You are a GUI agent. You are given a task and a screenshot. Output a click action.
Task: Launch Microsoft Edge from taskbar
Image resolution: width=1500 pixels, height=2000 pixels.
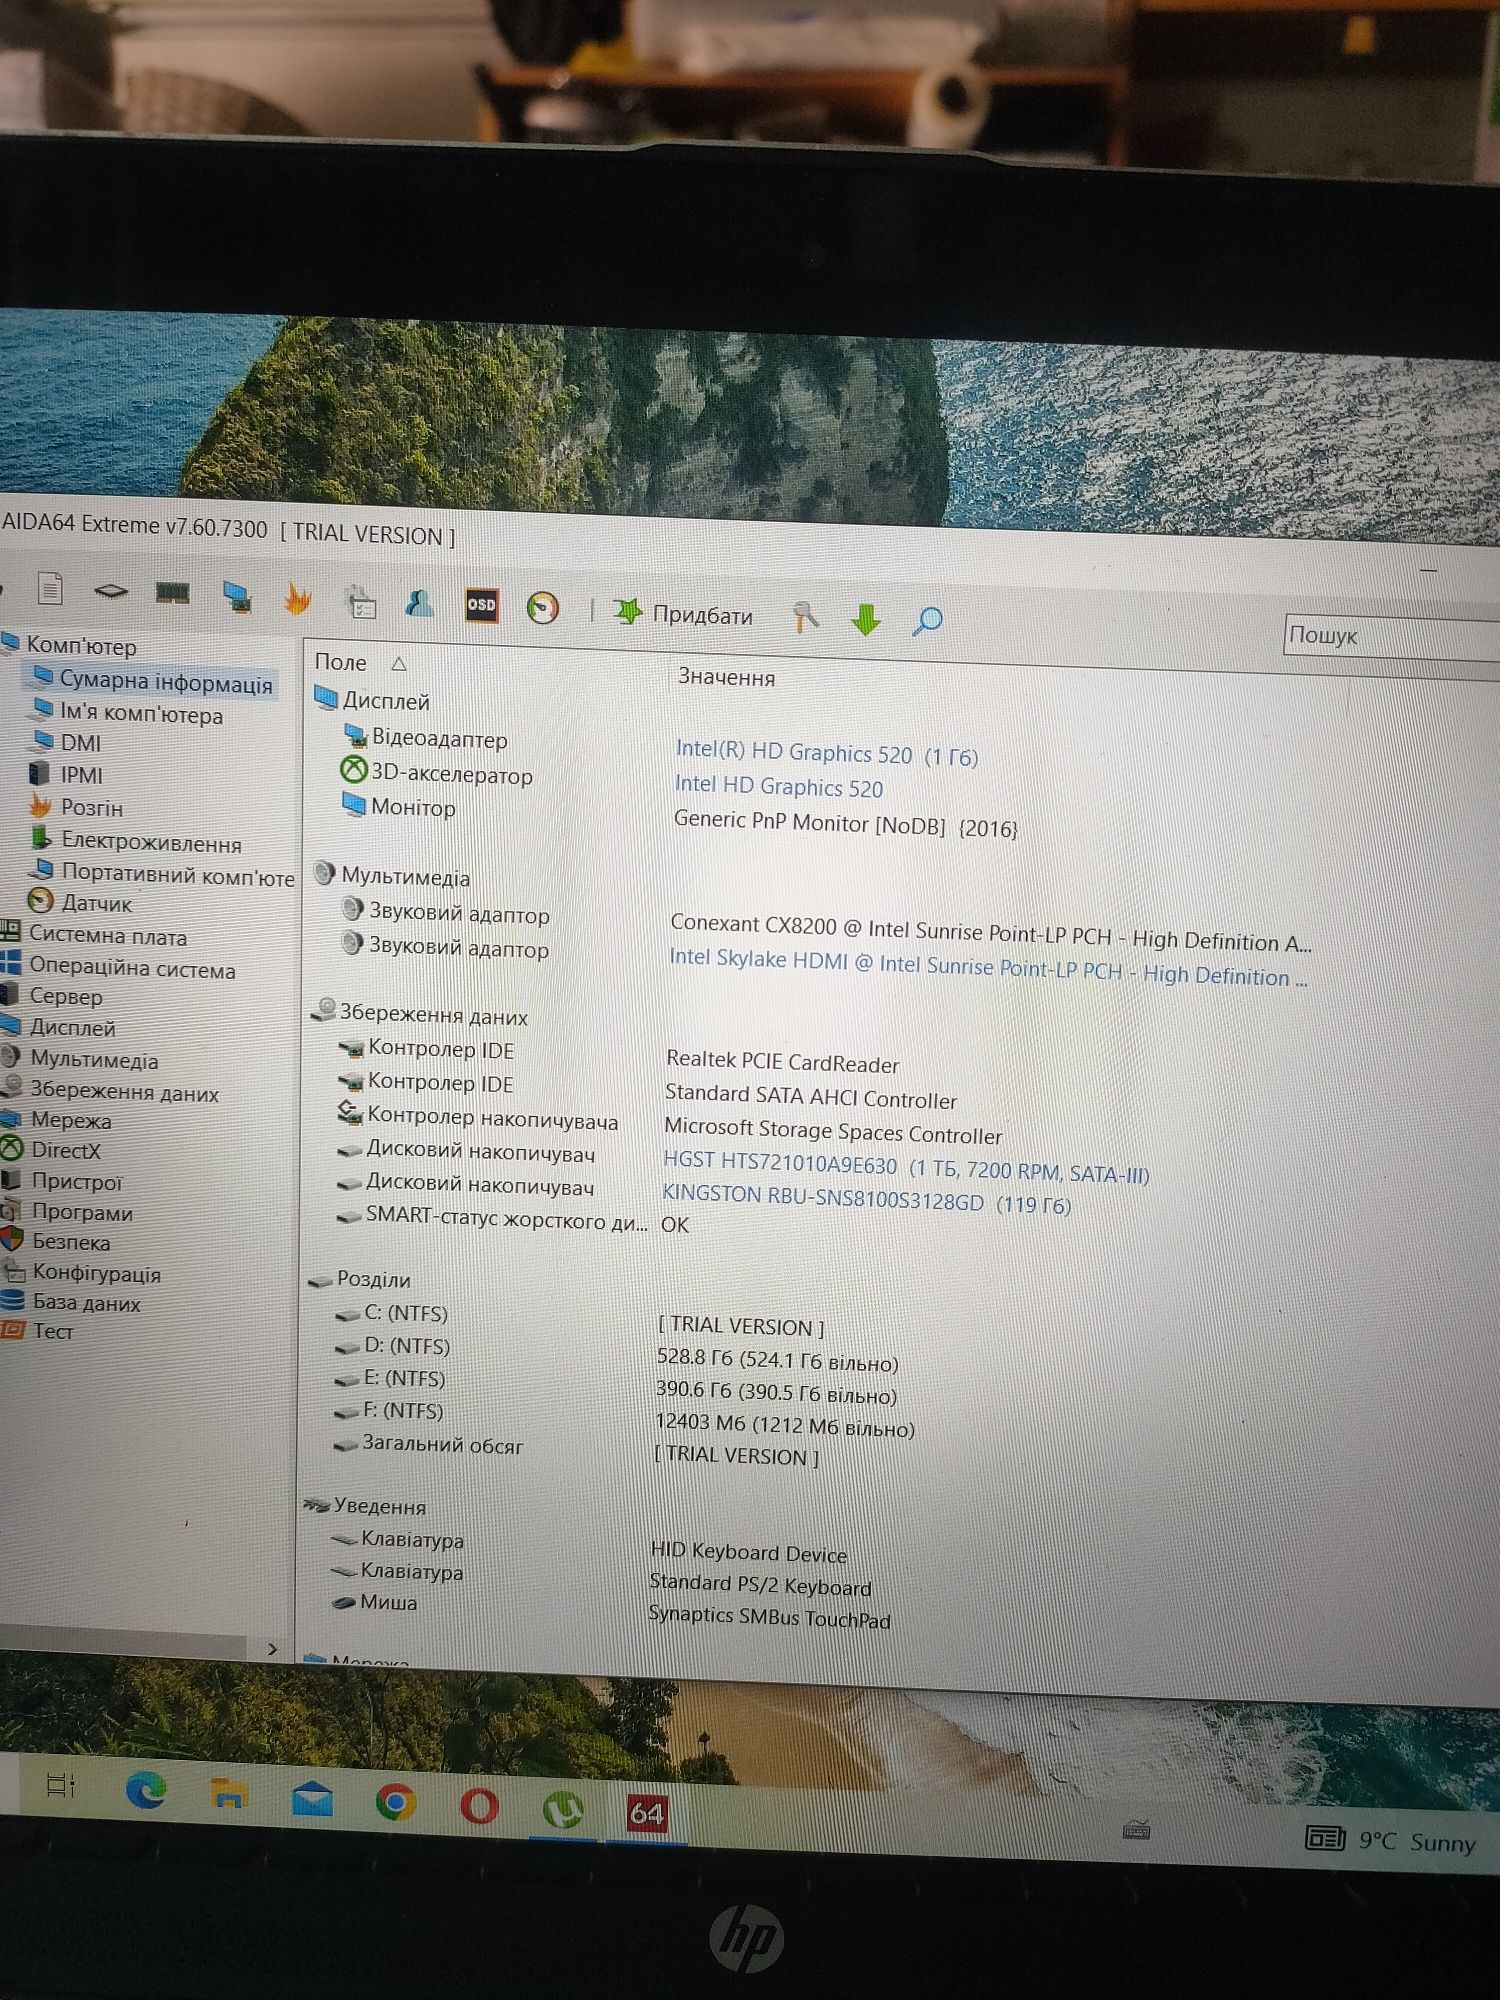(146, 1791)
